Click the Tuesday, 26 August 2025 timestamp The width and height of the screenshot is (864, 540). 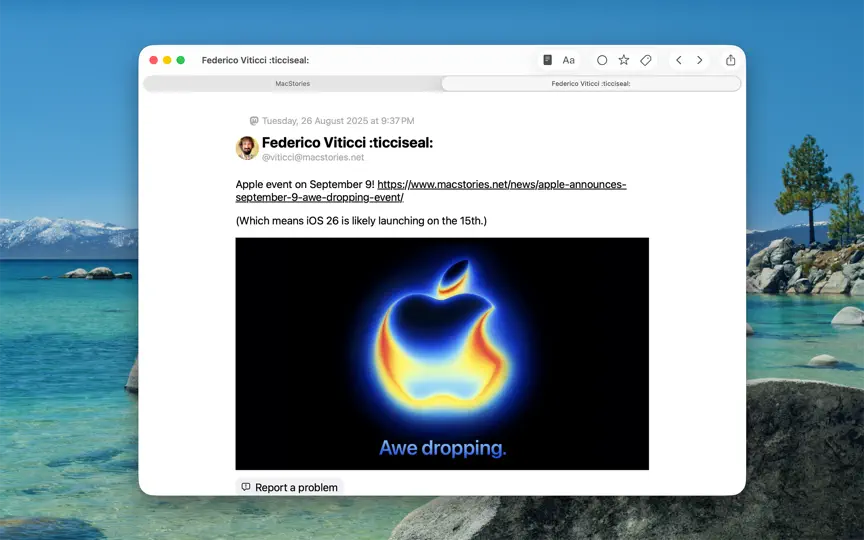[x=338, y=121]
